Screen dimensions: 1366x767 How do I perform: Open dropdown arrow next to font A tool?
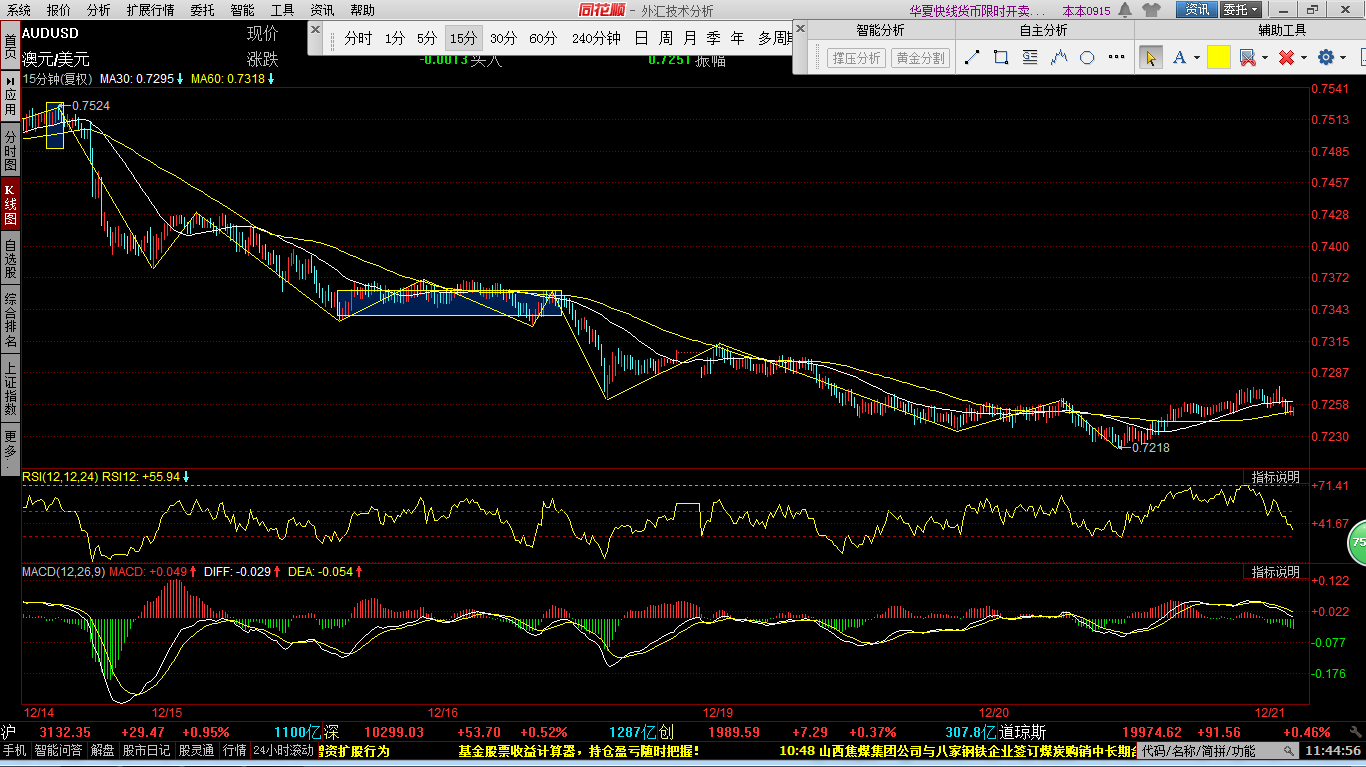[x=1197, y=58]
